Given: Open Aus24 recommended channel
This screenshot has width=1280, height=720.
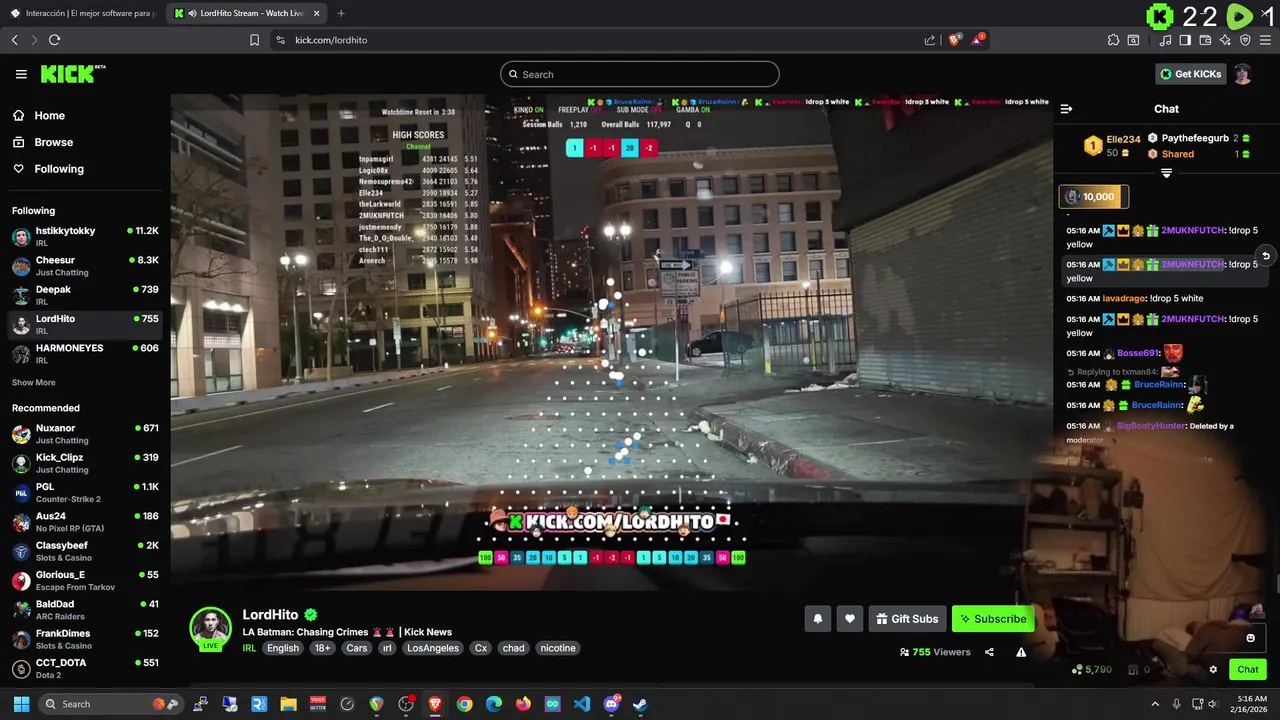Looking at the screenshot, I should click(85, 522).
